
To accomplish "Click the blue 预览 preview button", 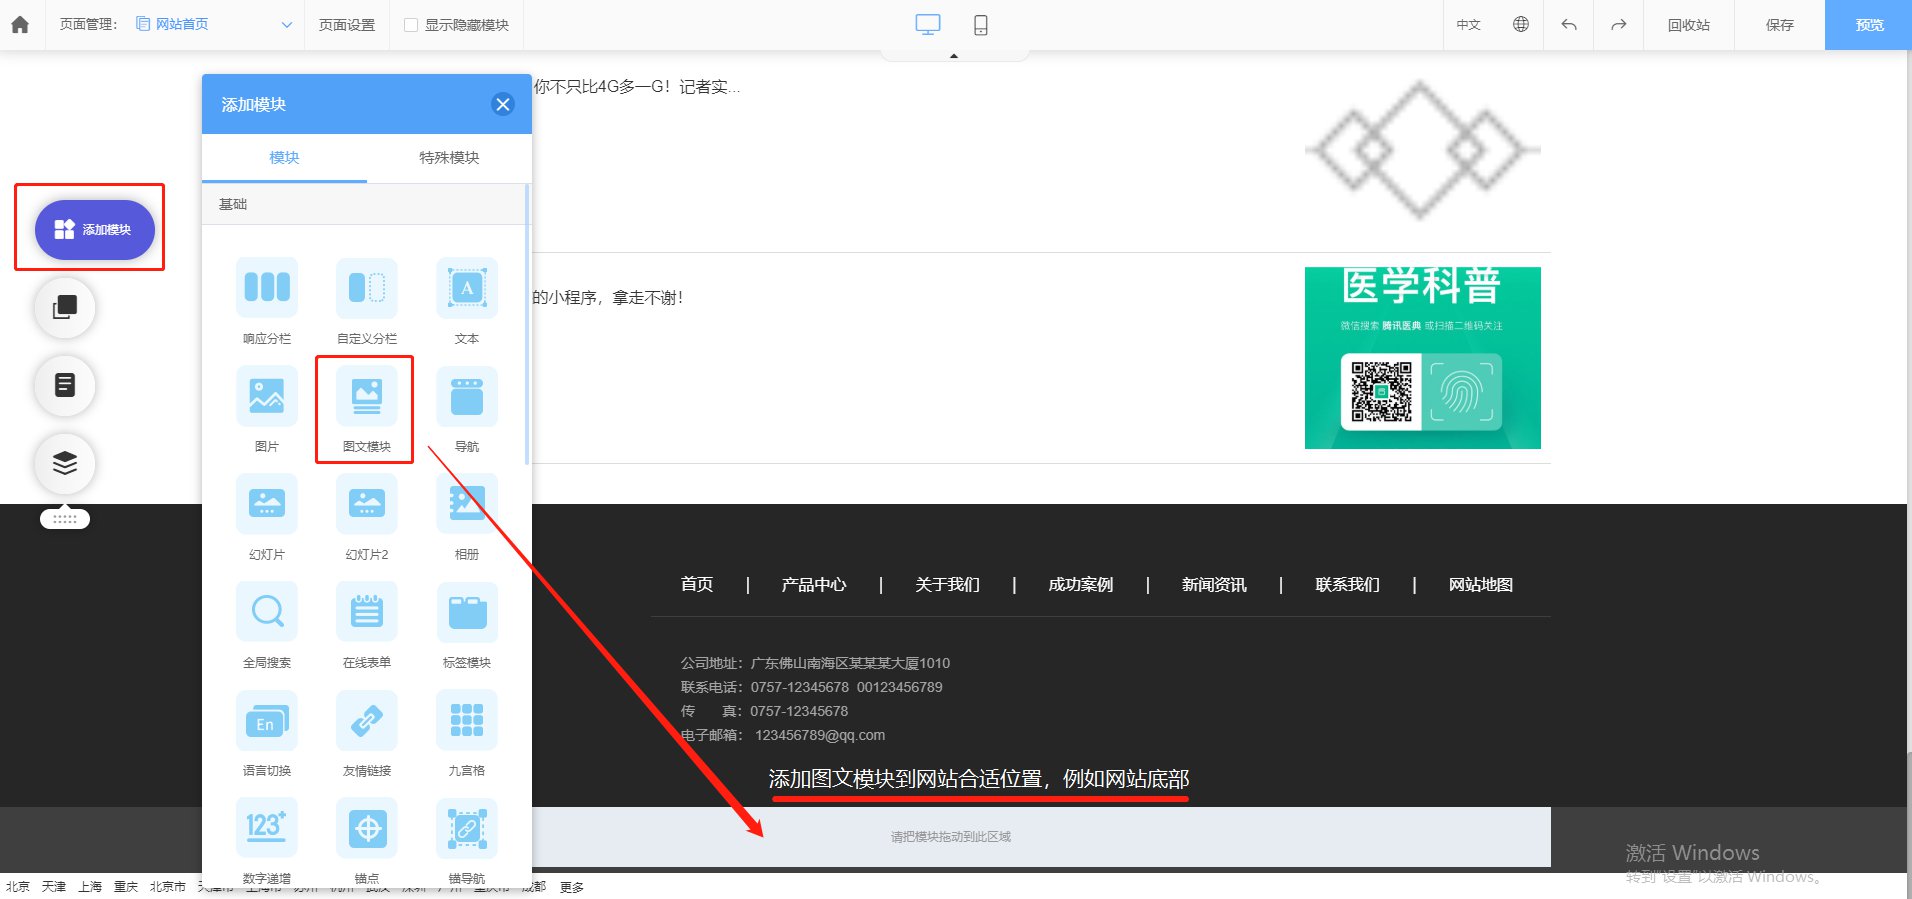I will (1869, 25).
